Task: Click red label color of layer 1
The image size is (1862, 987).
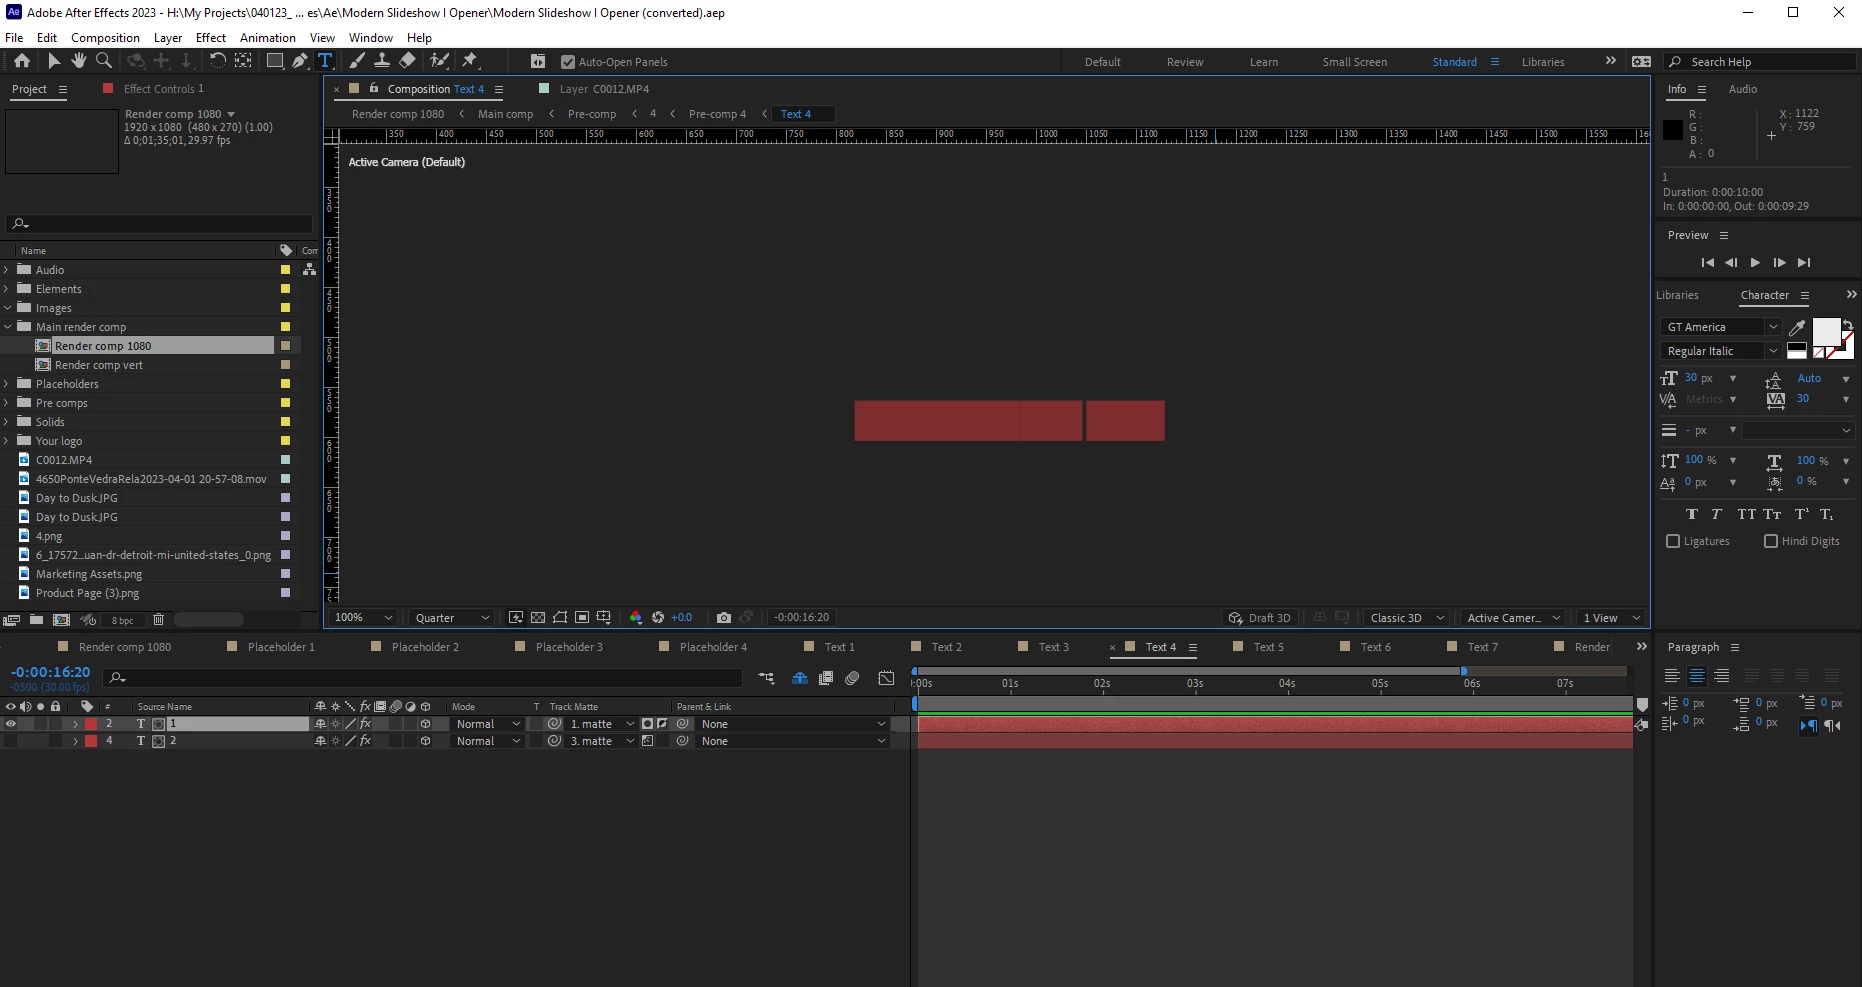Action: tap(91, 724)
